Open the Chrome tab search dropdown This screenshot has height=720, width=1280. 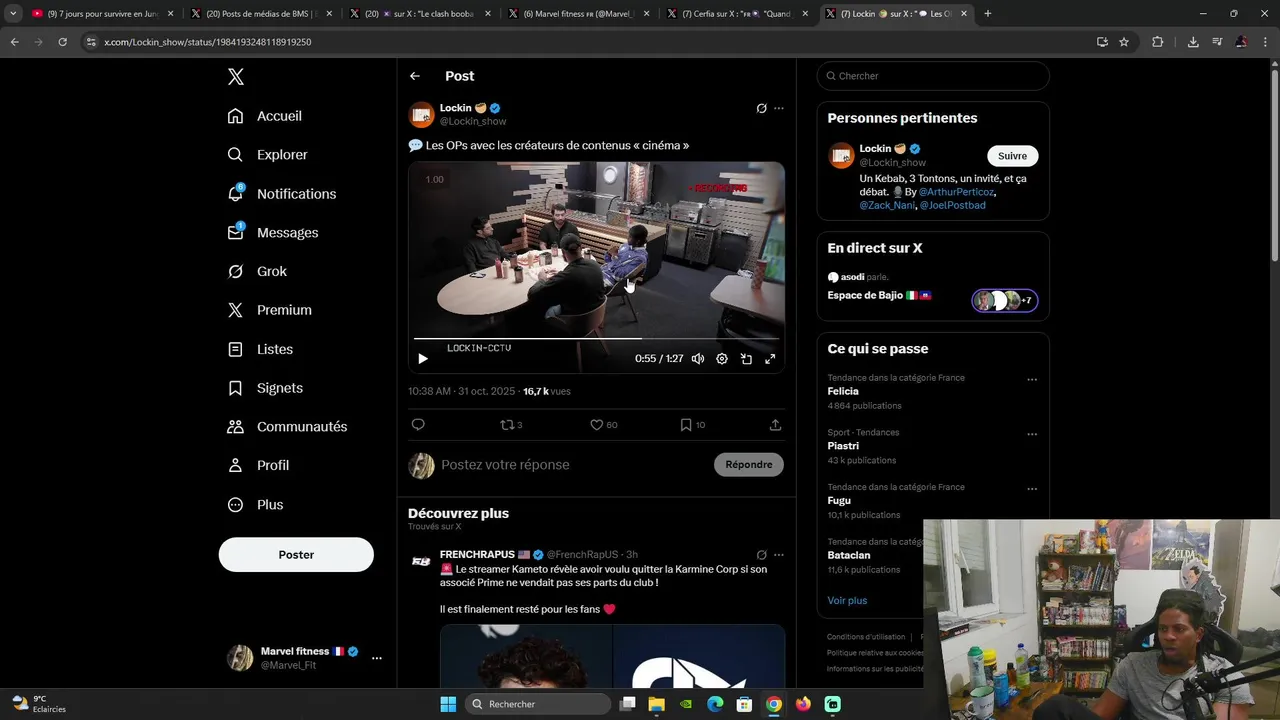[13, 14]
